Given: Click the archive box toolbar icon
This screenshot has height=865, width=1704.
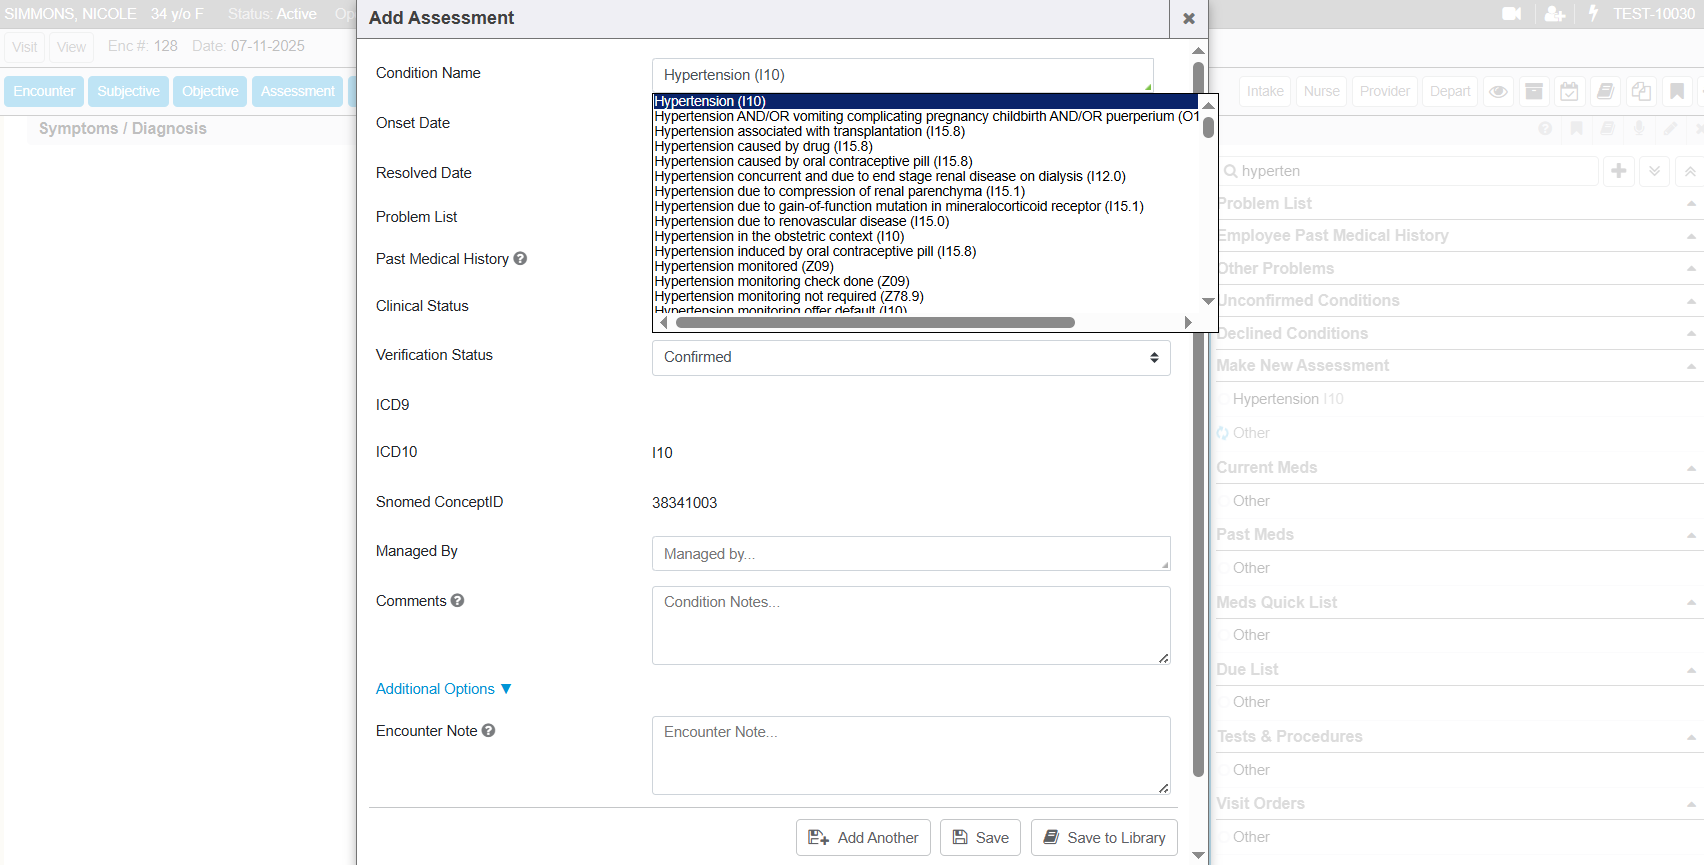Looking at the screenshot, I should coord(1533,91).
